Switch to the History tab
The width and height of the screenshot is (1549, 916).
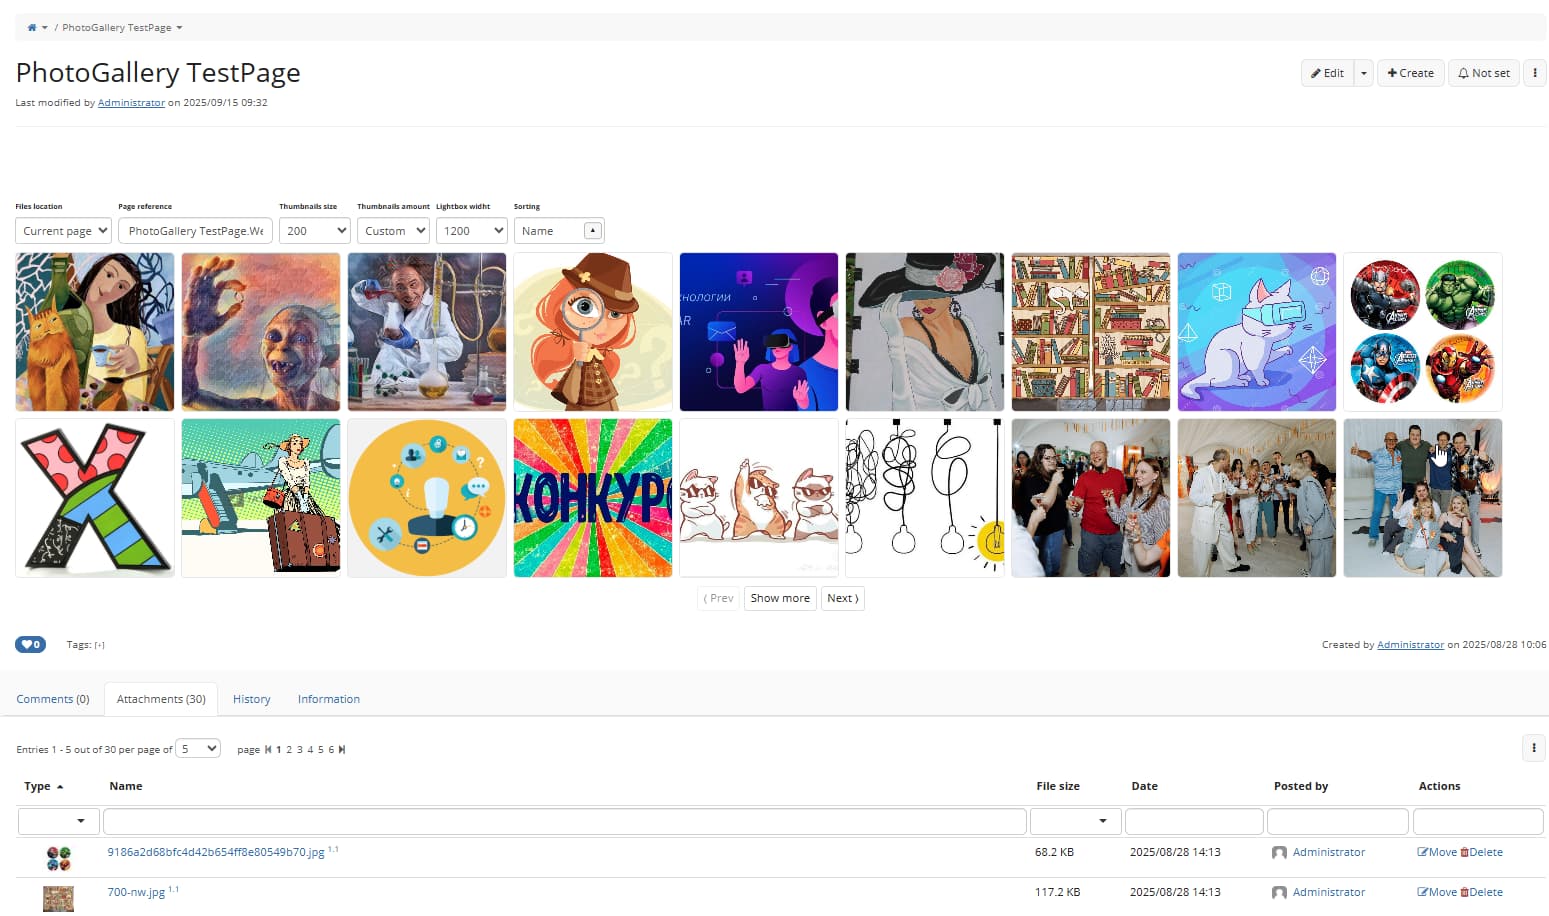click(251, 699)
